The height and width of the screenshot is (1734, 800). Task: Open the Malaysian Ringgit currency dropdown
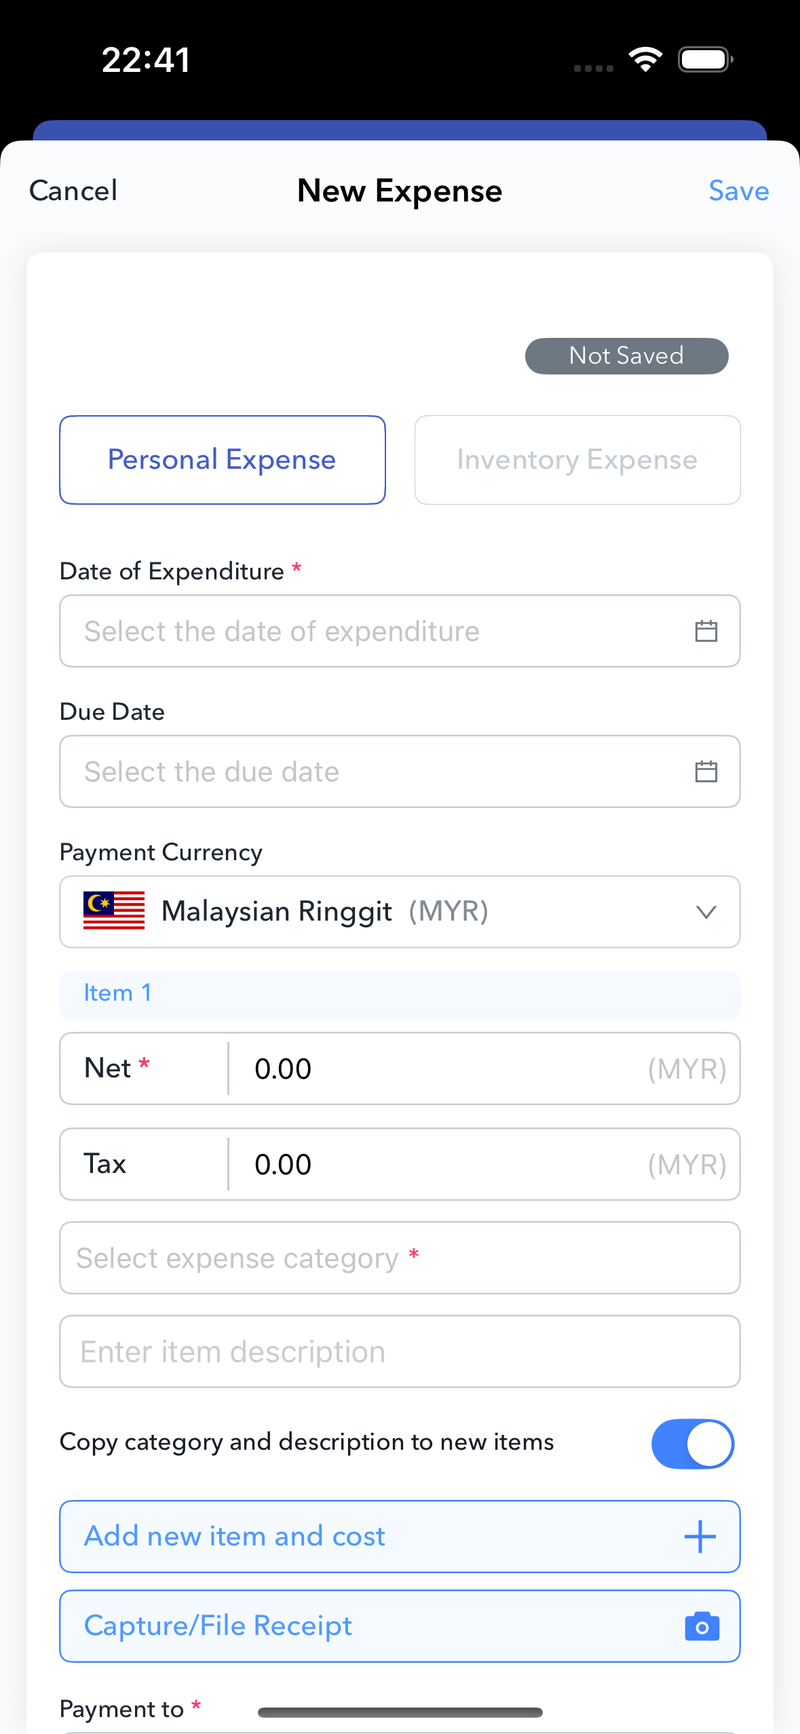[x=400, y=912]
